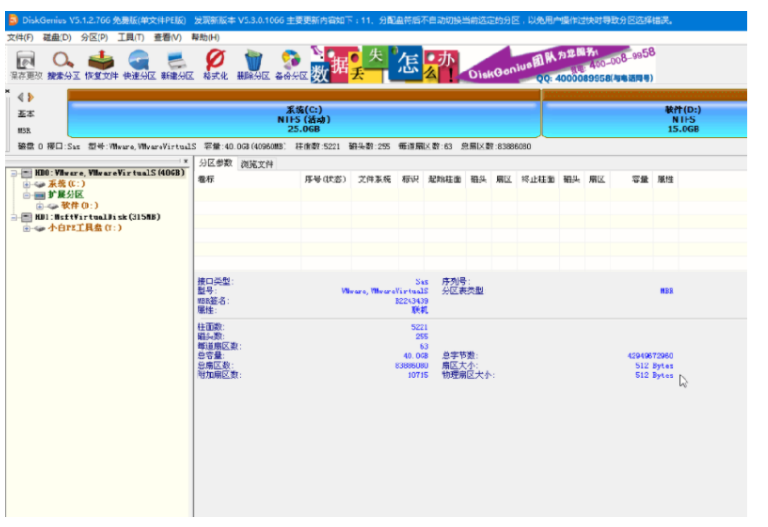Collapse the 扩展分区 tree node

[27, 195]
